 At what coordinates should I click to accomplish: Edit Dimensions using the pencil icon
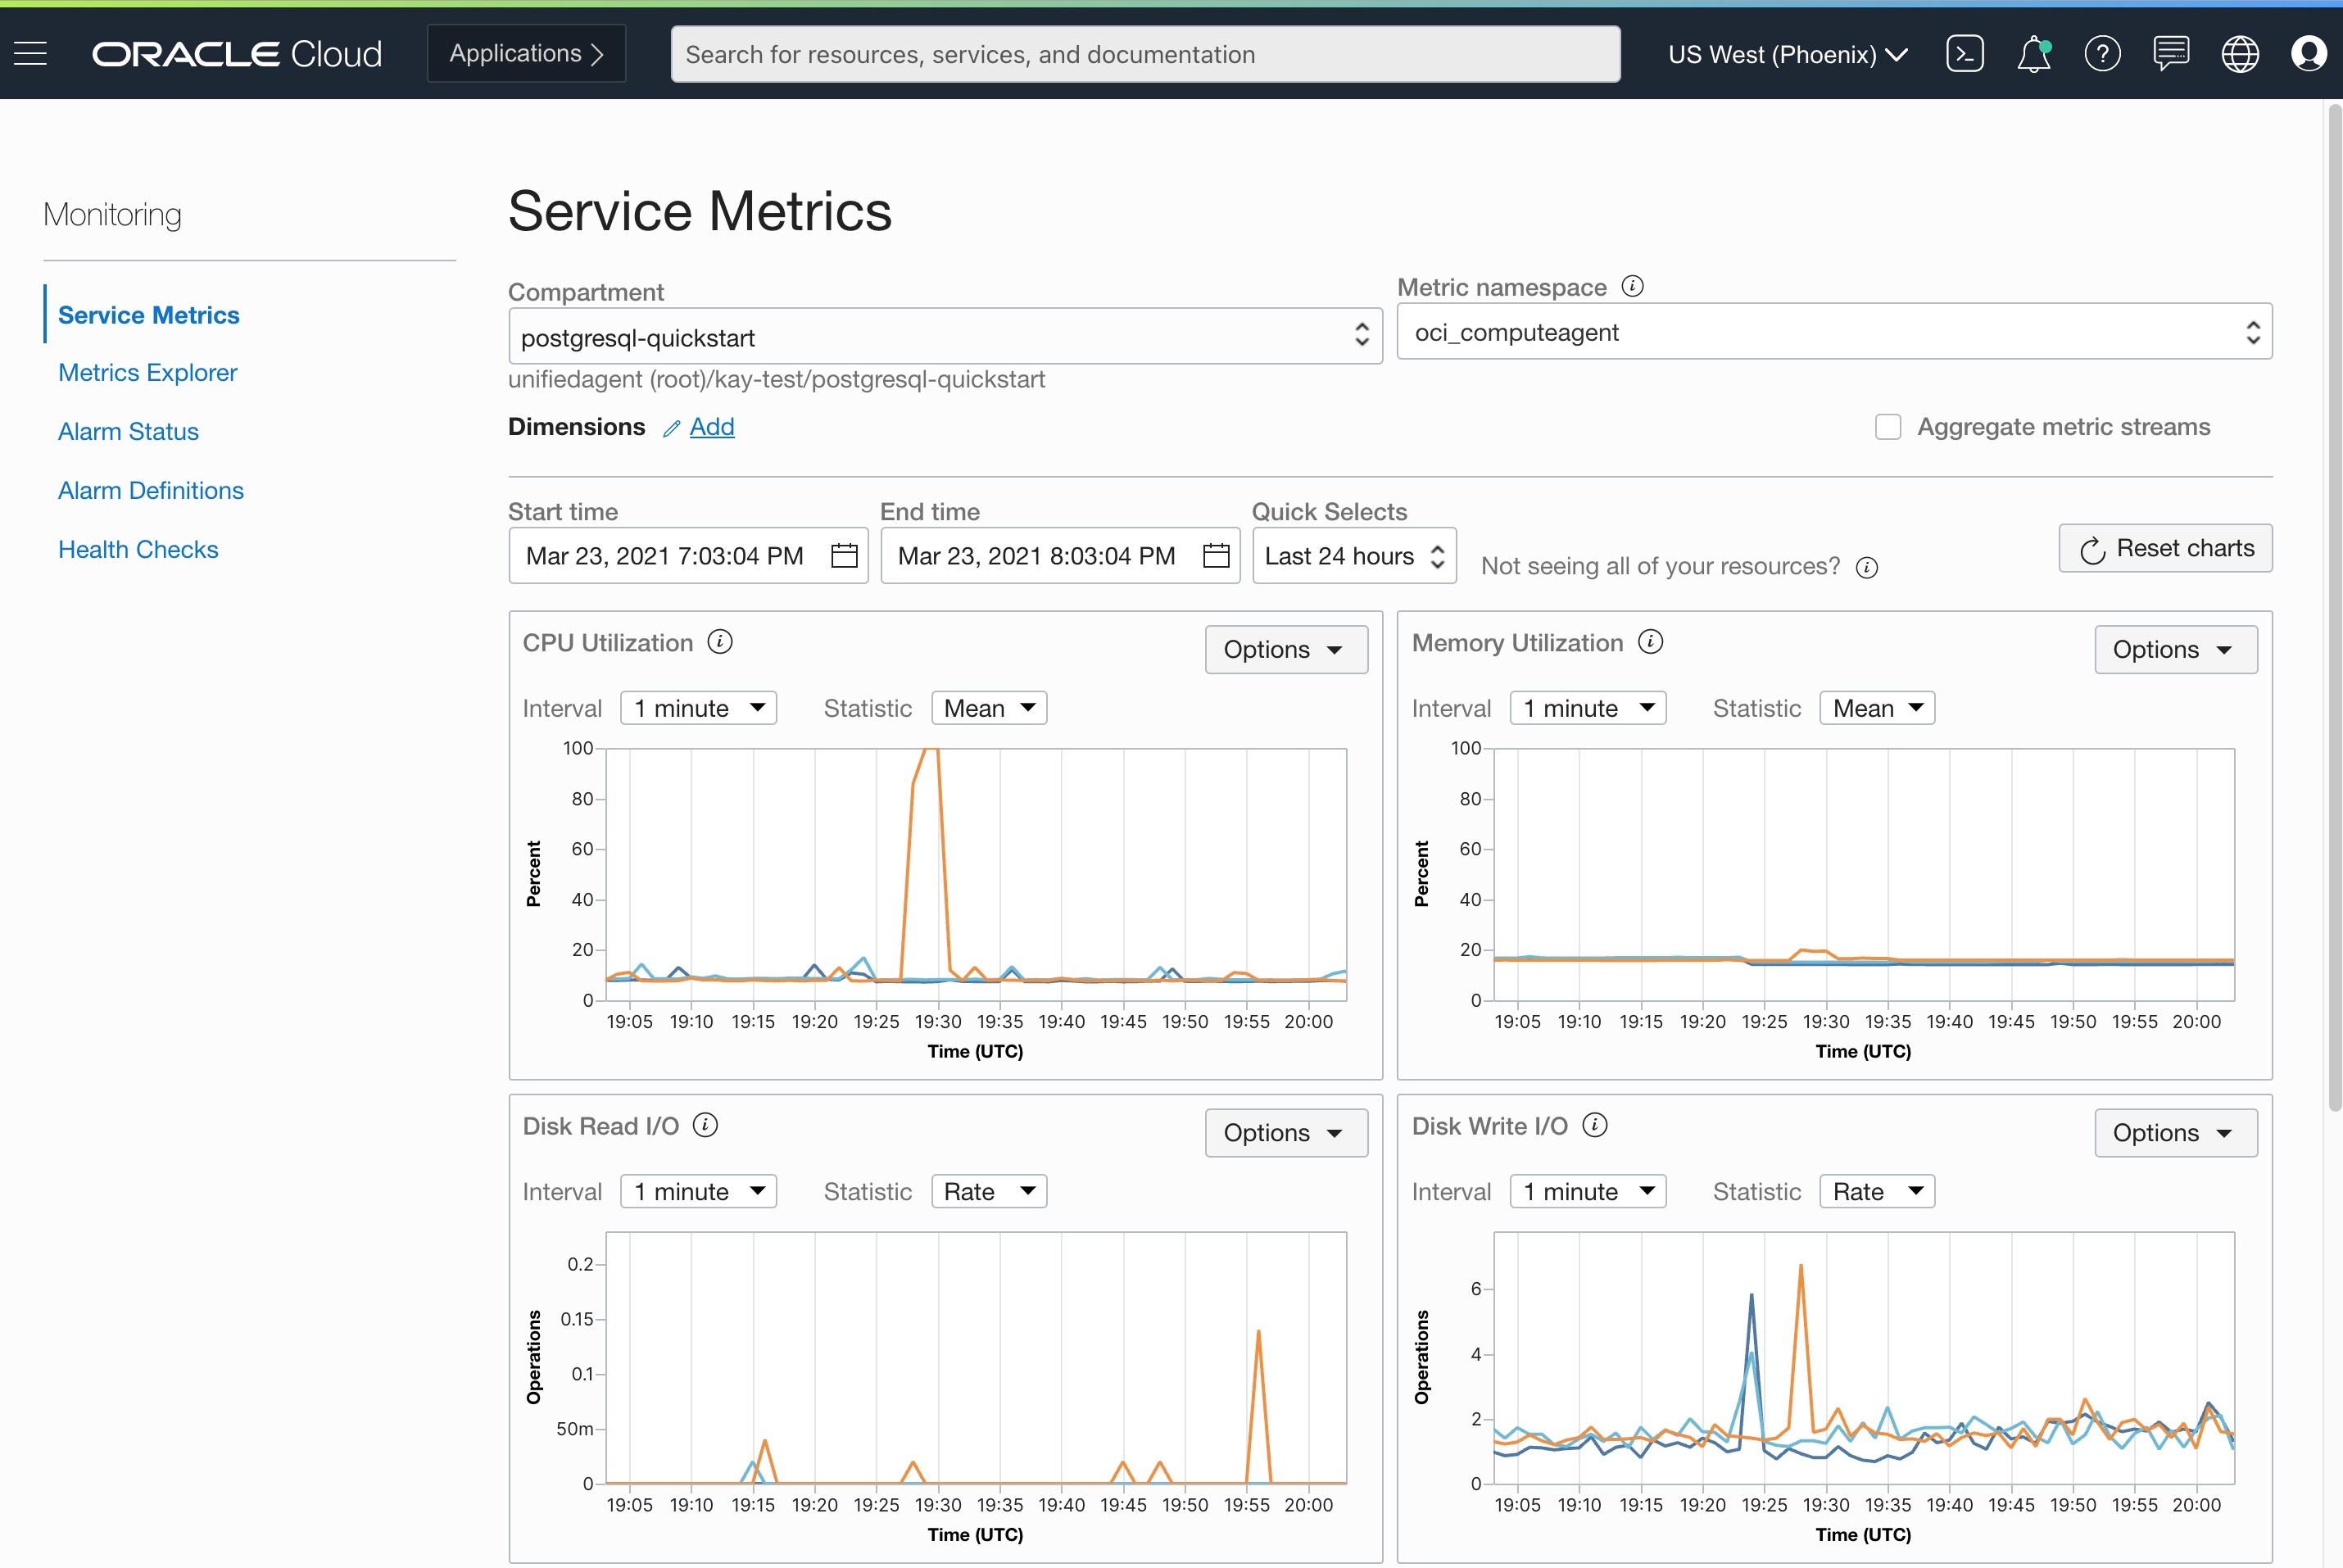[x=671, y=427]
